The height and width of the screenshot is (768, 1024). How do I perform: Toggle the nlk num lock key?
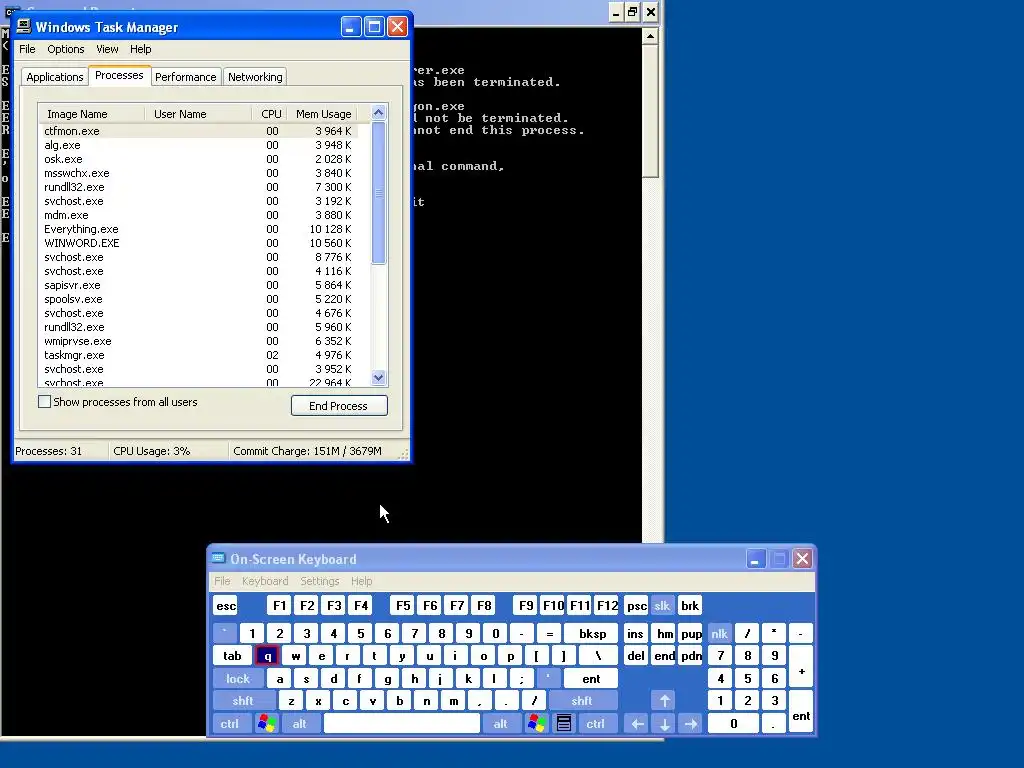[x=719, y=633]
